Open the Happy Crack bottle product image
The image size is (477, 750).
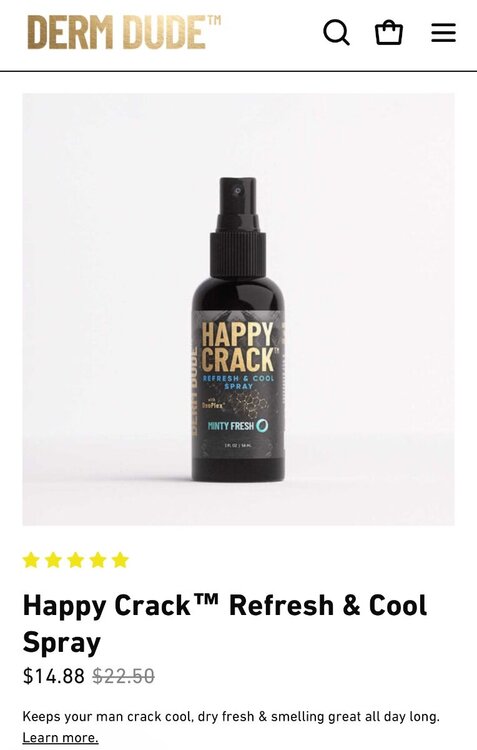click(238, 309)
